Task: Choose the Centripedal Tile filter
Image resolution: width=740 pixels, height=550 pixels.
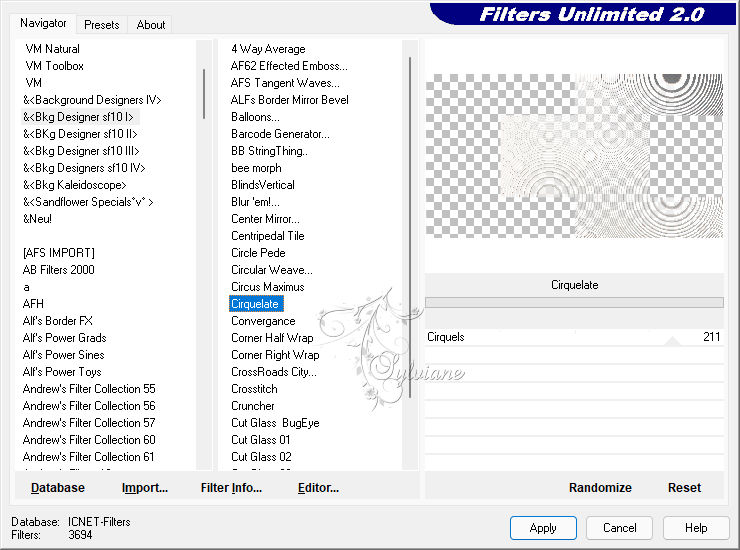Action: (x=268, y=236)
